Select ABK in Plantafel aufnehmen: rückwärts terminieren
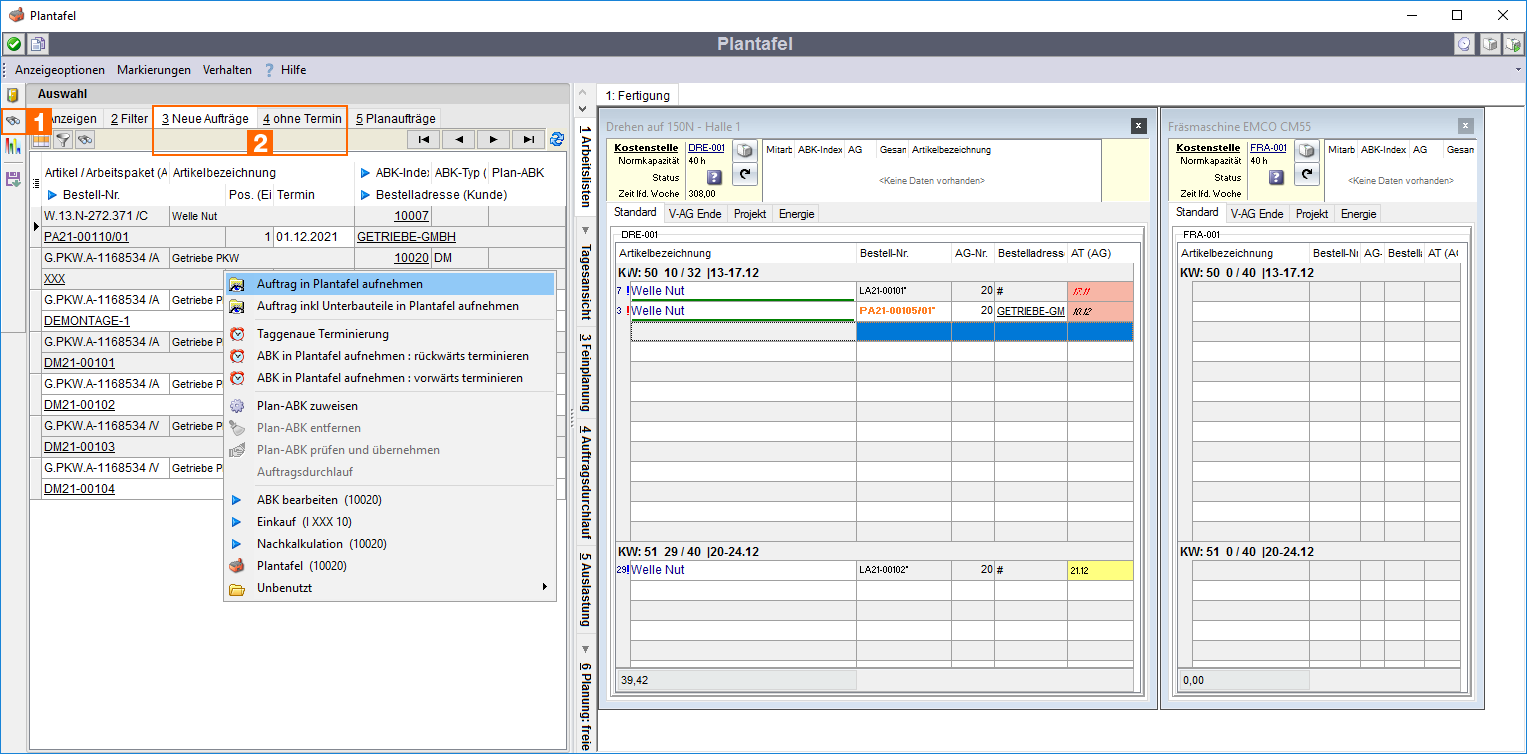 (390, 356)
